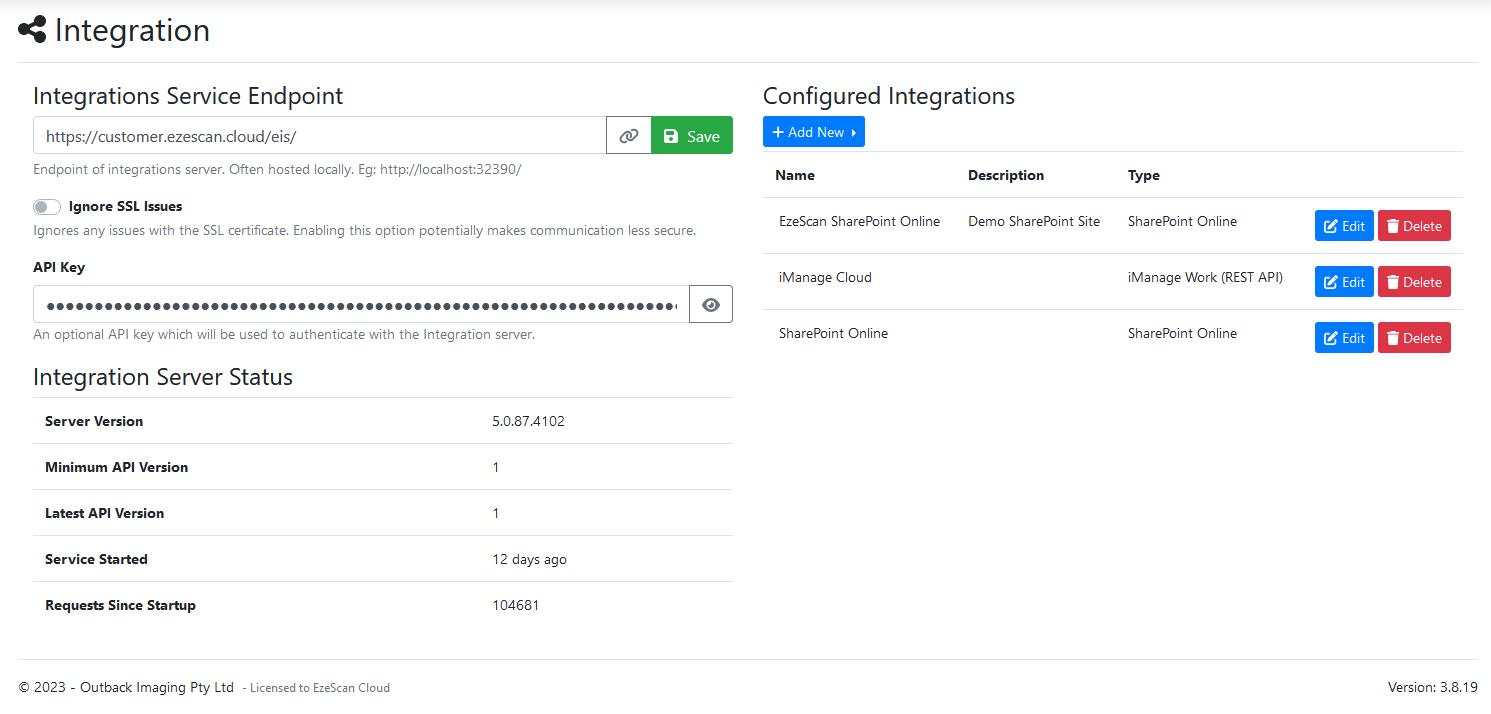This screenshot has height=714, width=1491.
Task: Edit the iManage Cloud integration
Action: 1344,282
